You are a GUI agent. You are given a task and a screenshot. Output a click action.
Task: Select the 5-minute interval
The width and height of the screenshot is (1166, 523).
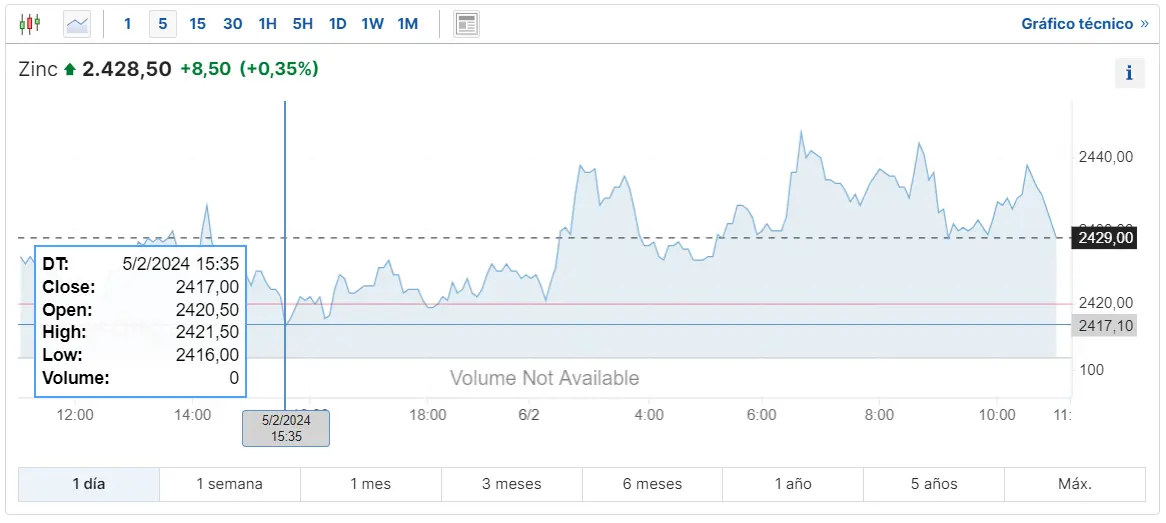point(162,23)
